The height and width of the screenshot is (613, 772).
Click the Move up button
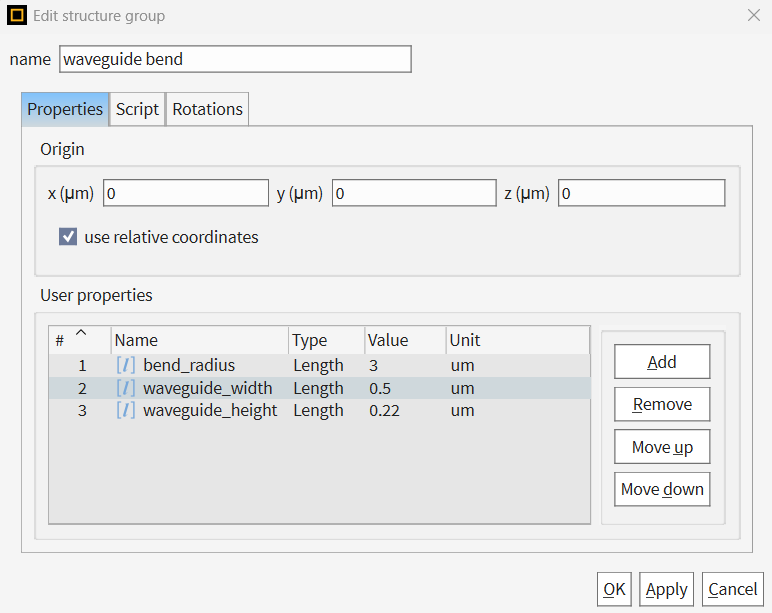pyautogui.click(x=662, y=447)
